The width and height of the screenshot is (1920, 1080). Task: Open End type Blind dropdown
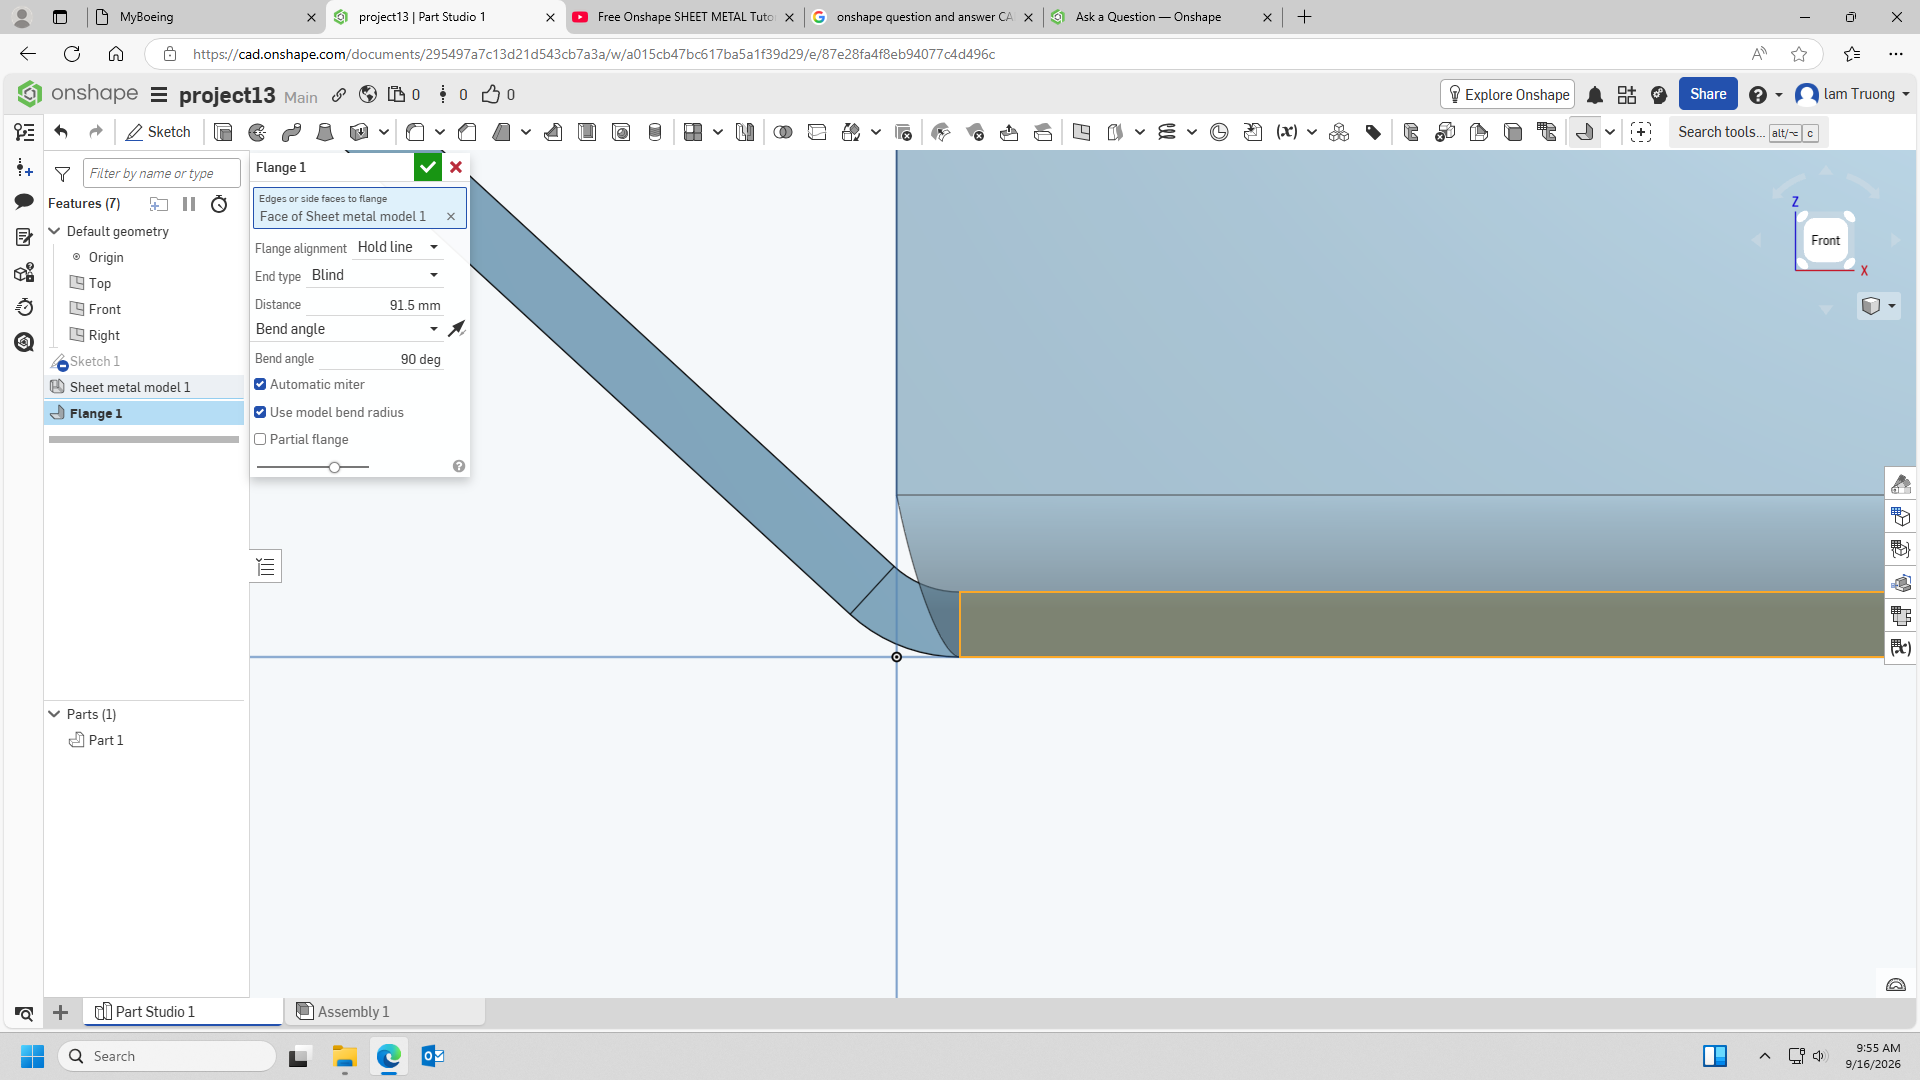pos(375,275)
